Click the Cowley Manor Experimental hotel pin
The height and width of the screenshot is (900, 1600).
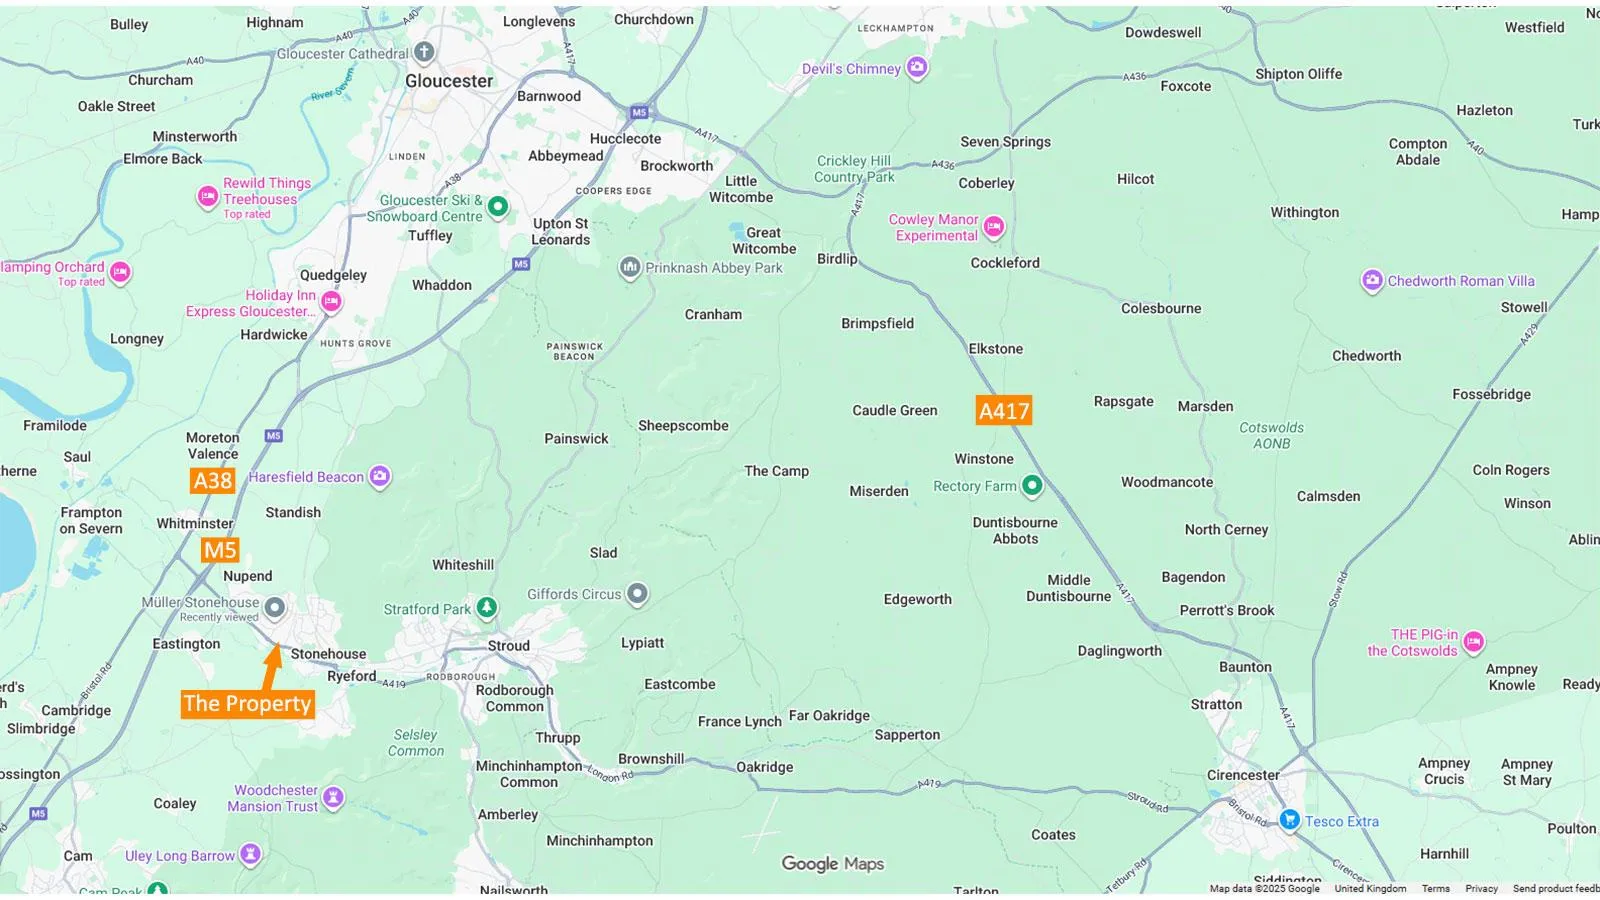tap(993, 227)
